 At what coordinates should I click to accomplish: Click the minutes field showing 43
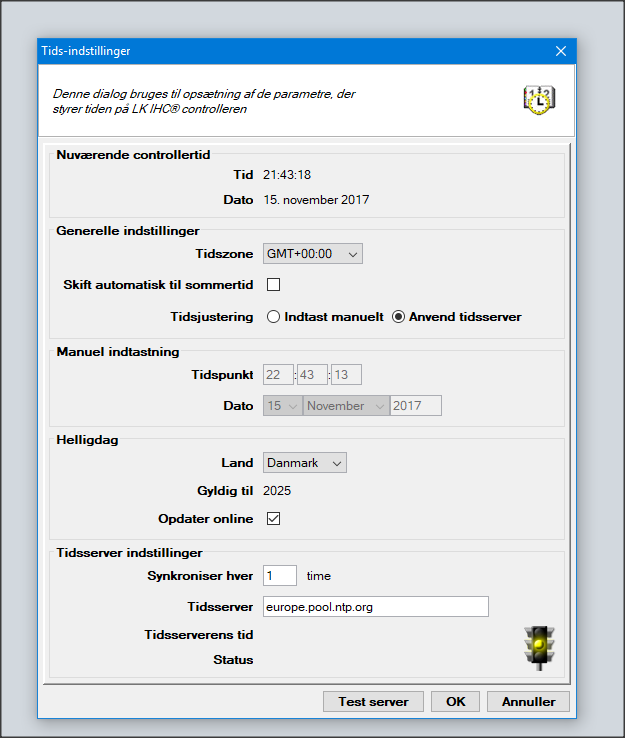(312, 374)
